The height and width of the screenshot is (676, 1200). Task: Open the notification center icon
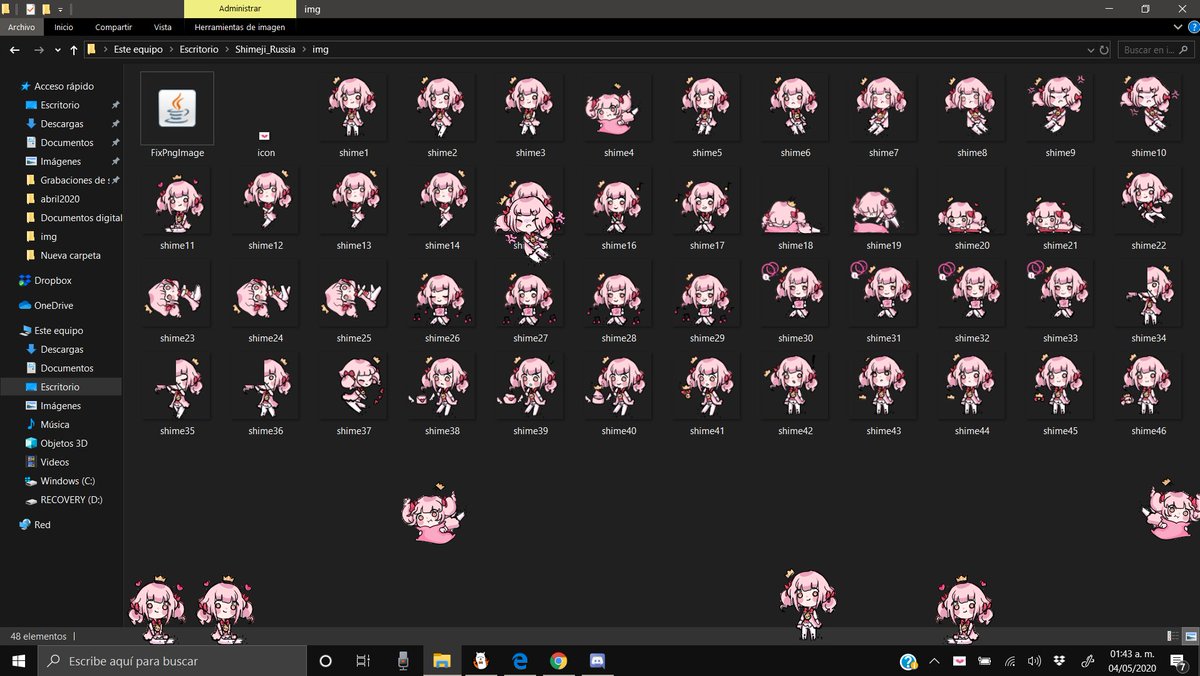click(1179, 661)
